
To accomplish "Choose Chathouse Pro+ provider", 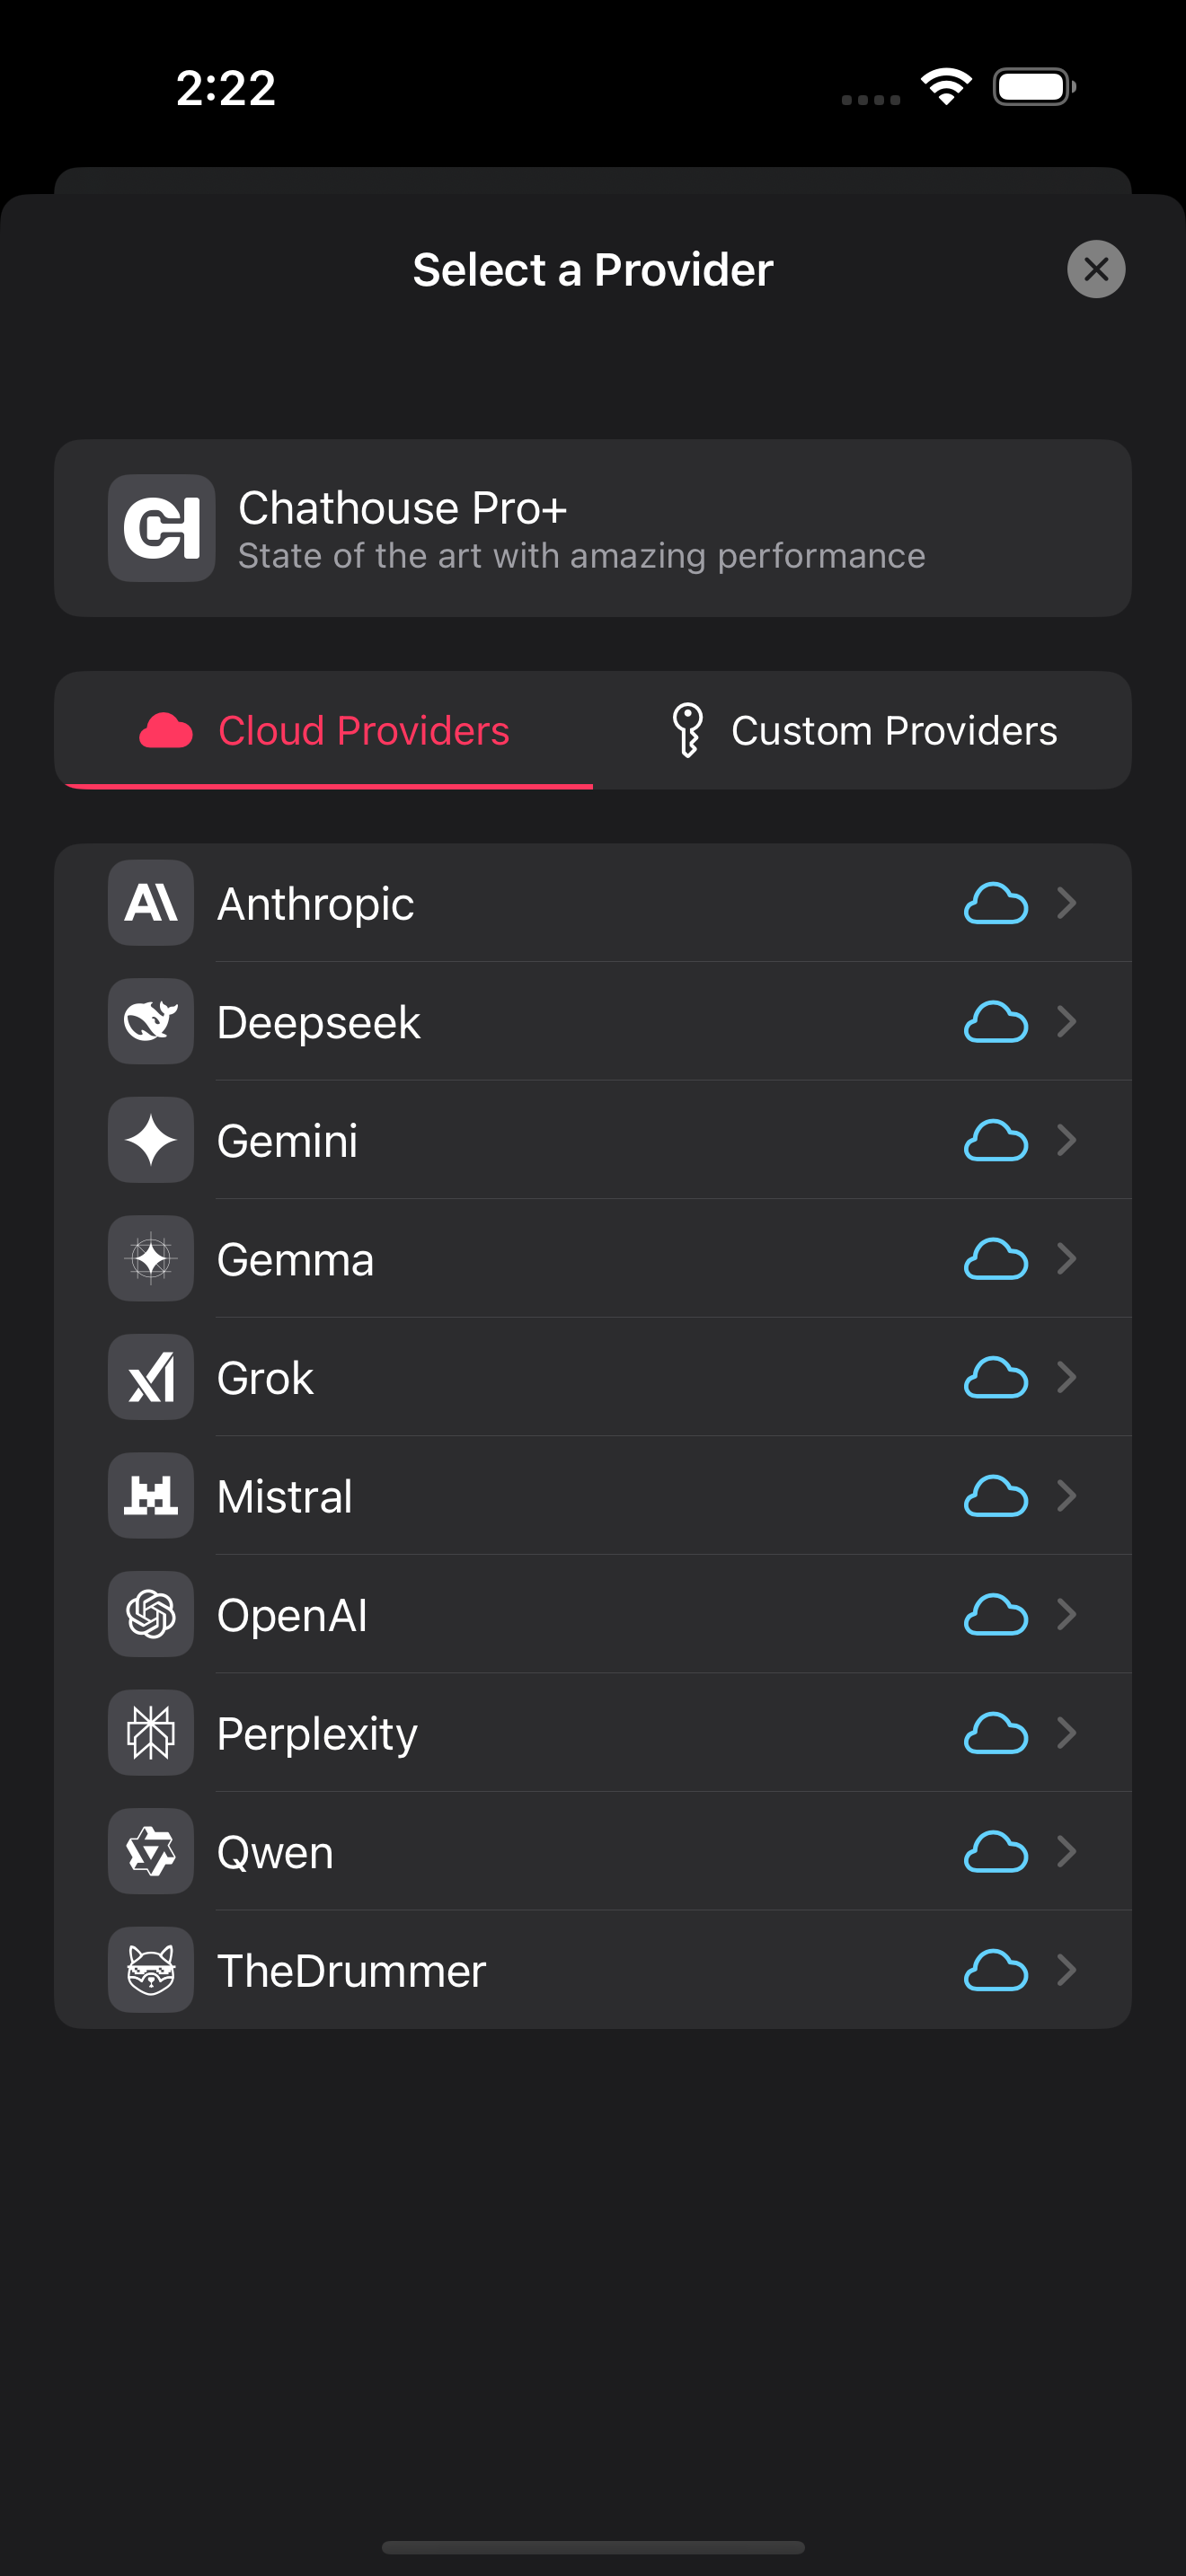I will 593,528.
